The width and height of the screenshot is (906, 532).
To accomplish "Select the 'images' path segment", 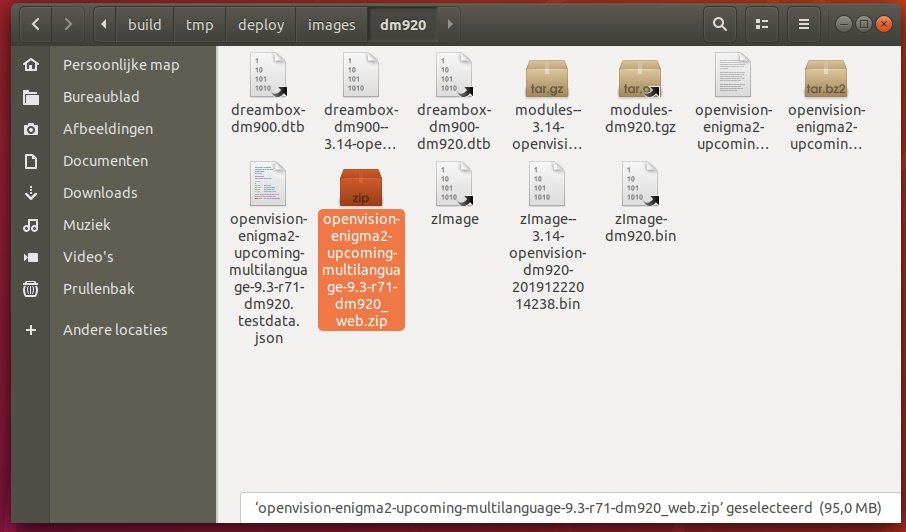I will (x=331, y=24).
